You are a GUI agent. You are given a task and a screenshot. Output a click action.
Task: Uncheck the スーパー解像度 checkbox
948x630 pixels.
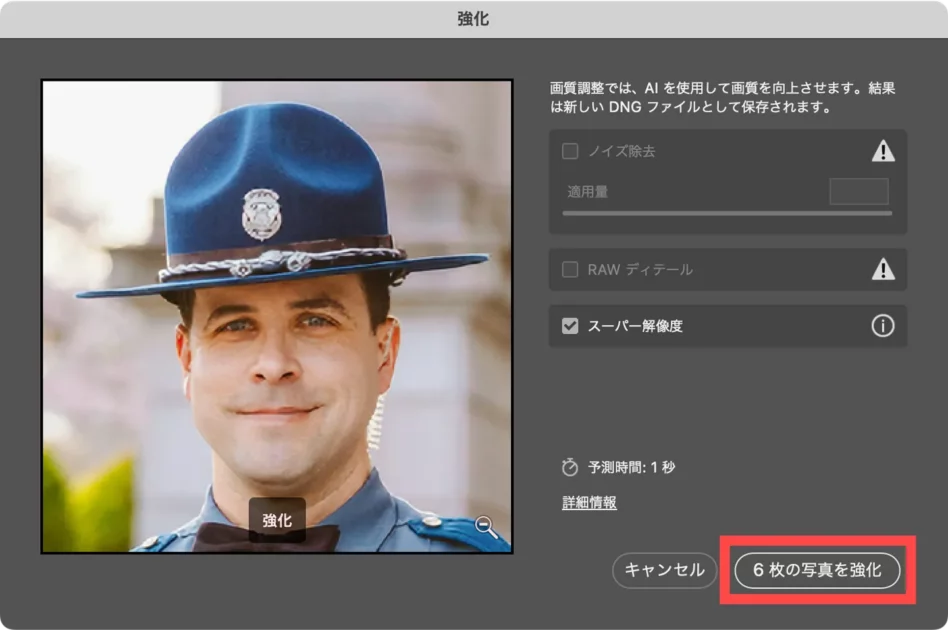coord(570,326)
